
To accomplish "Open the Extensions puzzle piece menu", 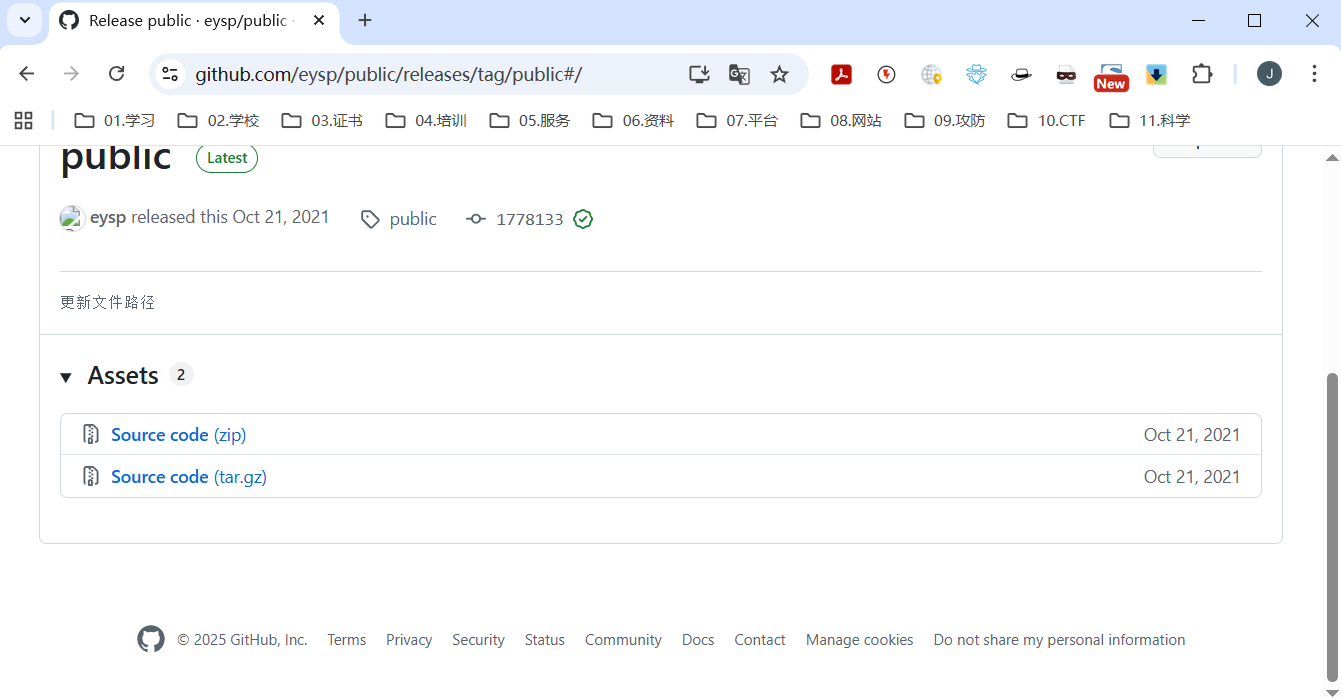I will tap(1202, 74).
